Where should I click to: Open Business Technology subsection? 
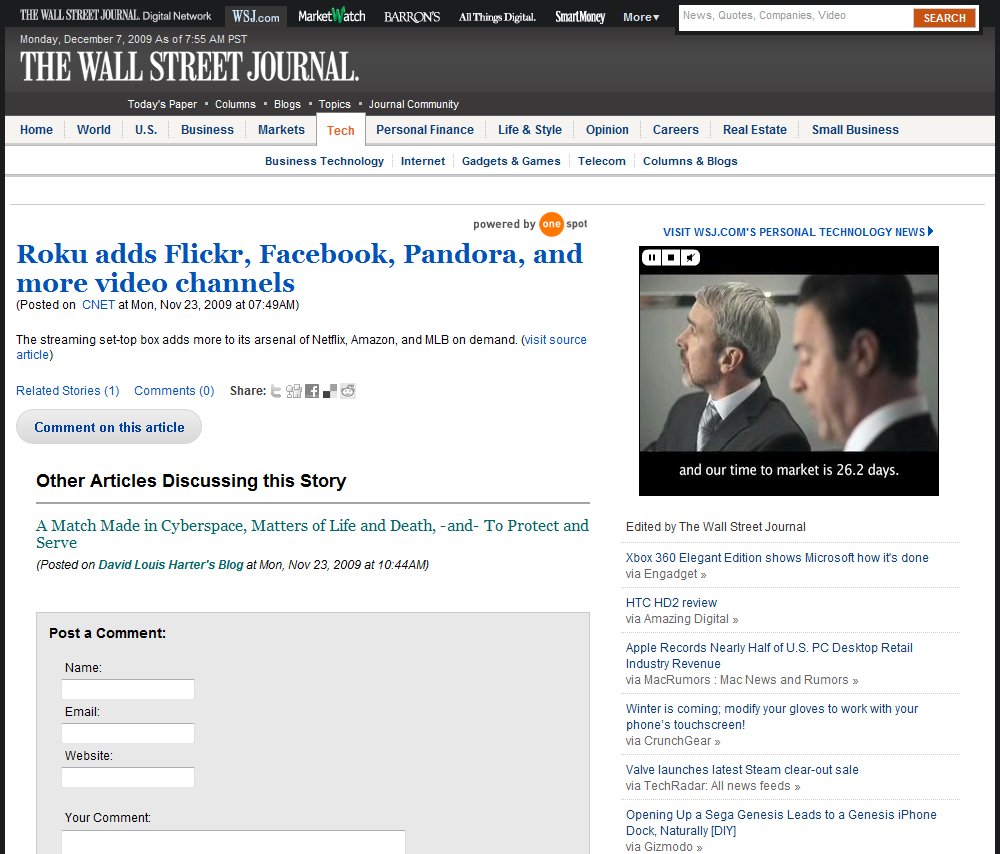pos(324,161)
